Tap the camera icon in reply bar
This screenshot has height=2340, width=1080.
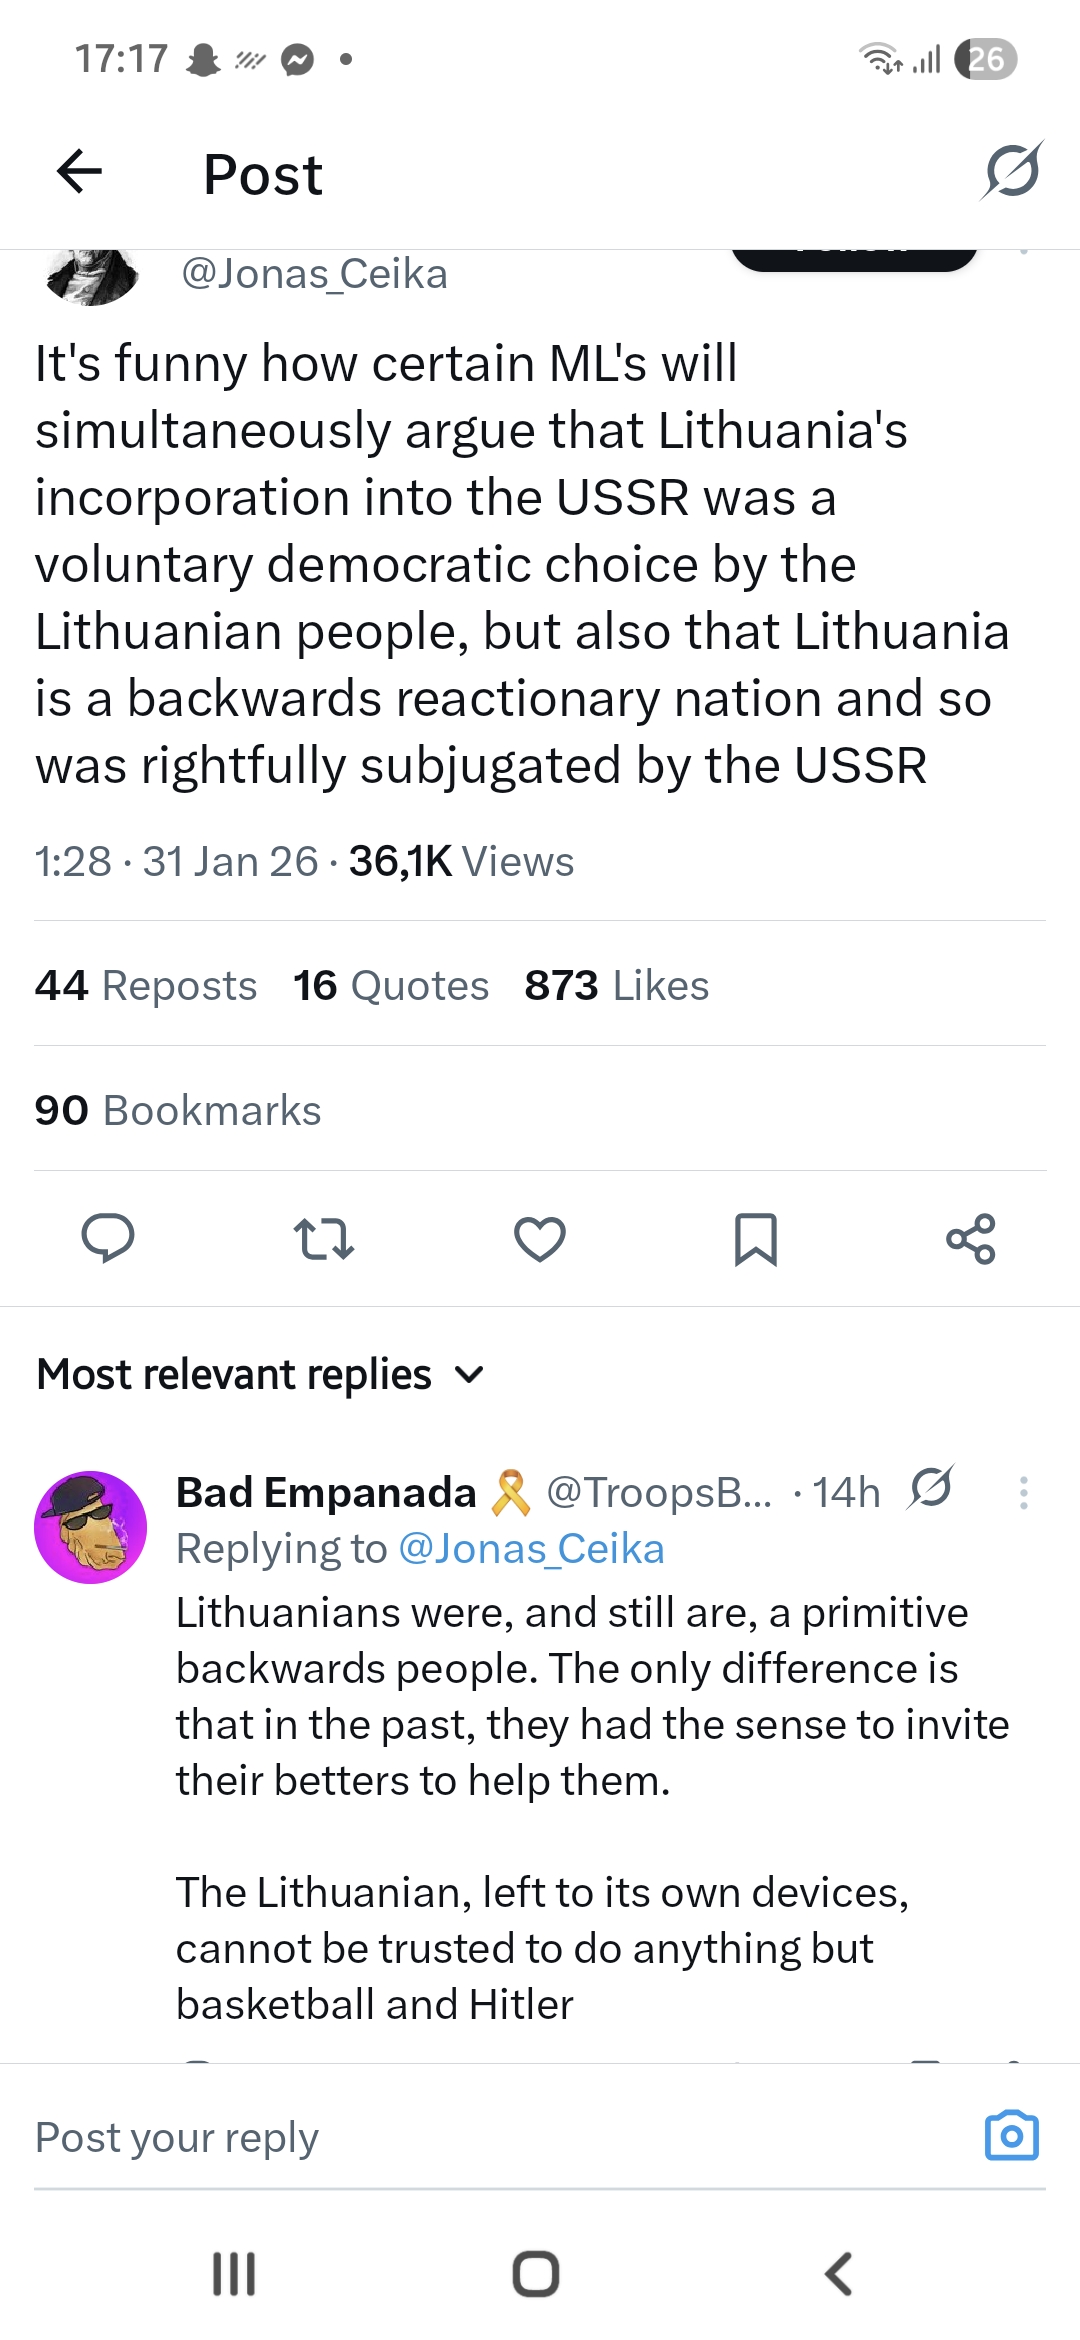tap(1011, 2136)
